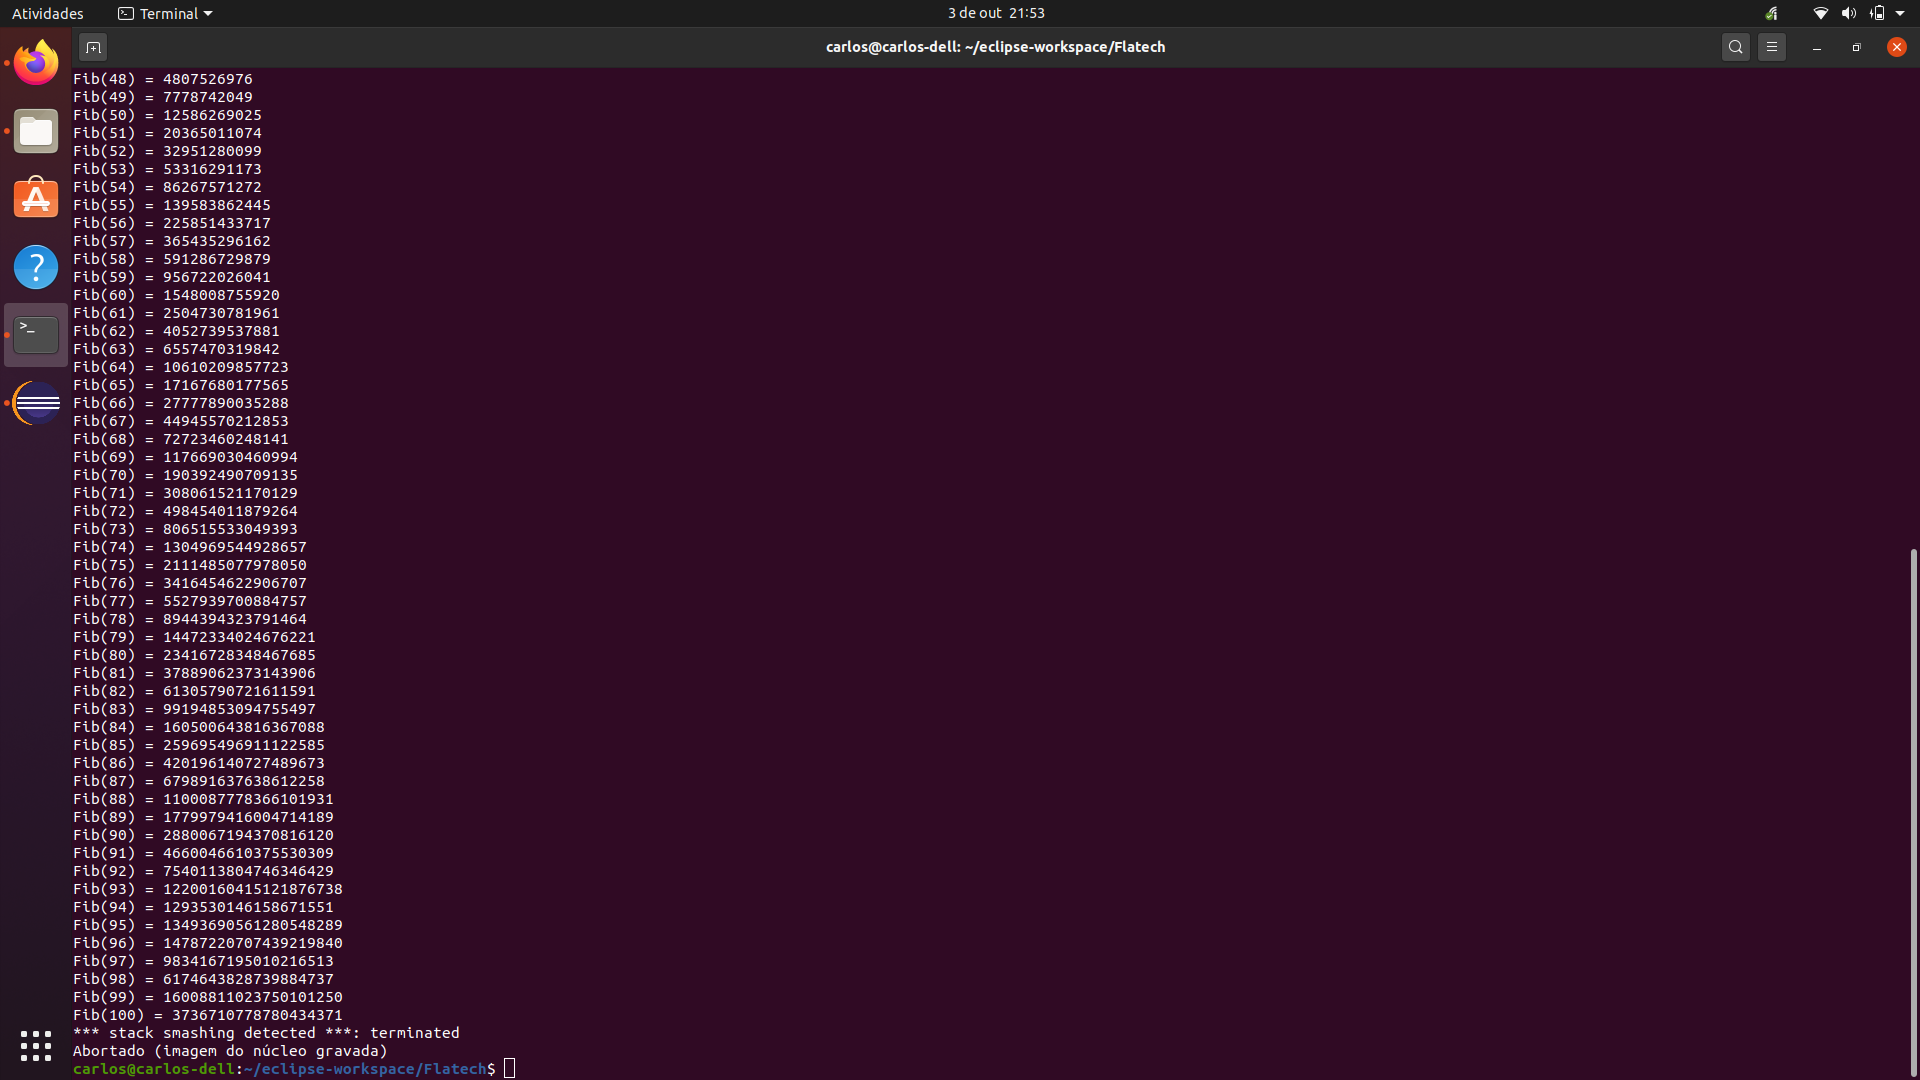The image size is (1920, 1080).
Task: Expand the system status menu arrow
Action: (1900, 13)
